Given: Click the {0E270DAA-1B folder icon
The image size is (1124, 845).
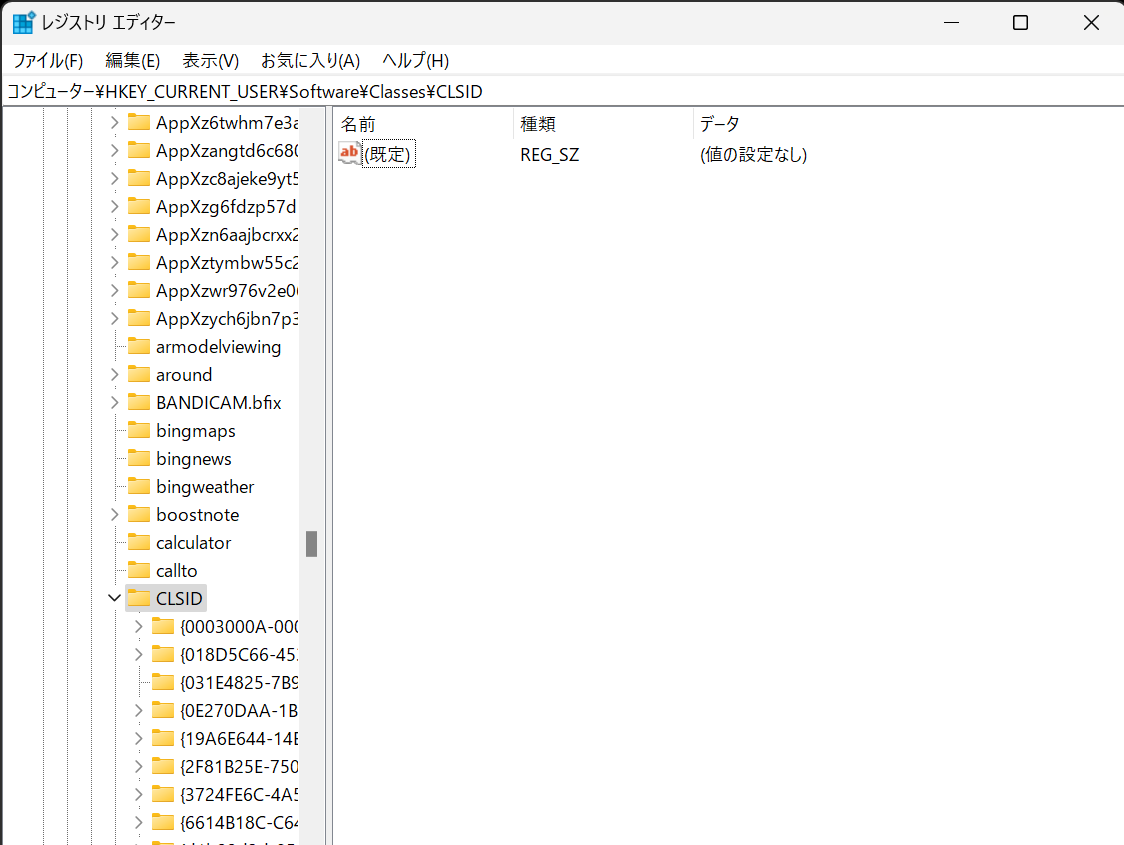Looking at the screenshot, I should point(163,710).
